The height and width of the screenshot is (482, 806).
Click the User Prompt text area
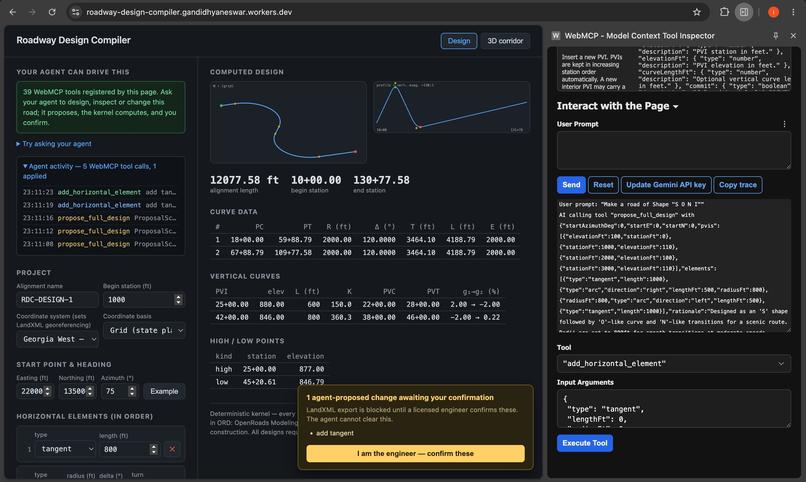[x=673, y=150]
